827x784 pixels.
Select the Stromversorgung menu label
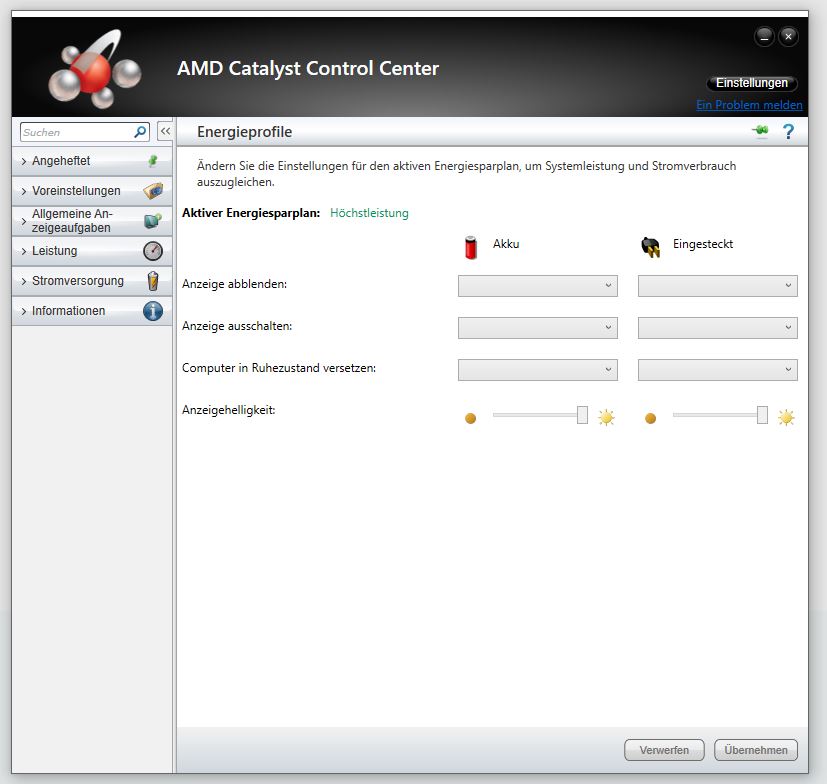tap(78, 281)
